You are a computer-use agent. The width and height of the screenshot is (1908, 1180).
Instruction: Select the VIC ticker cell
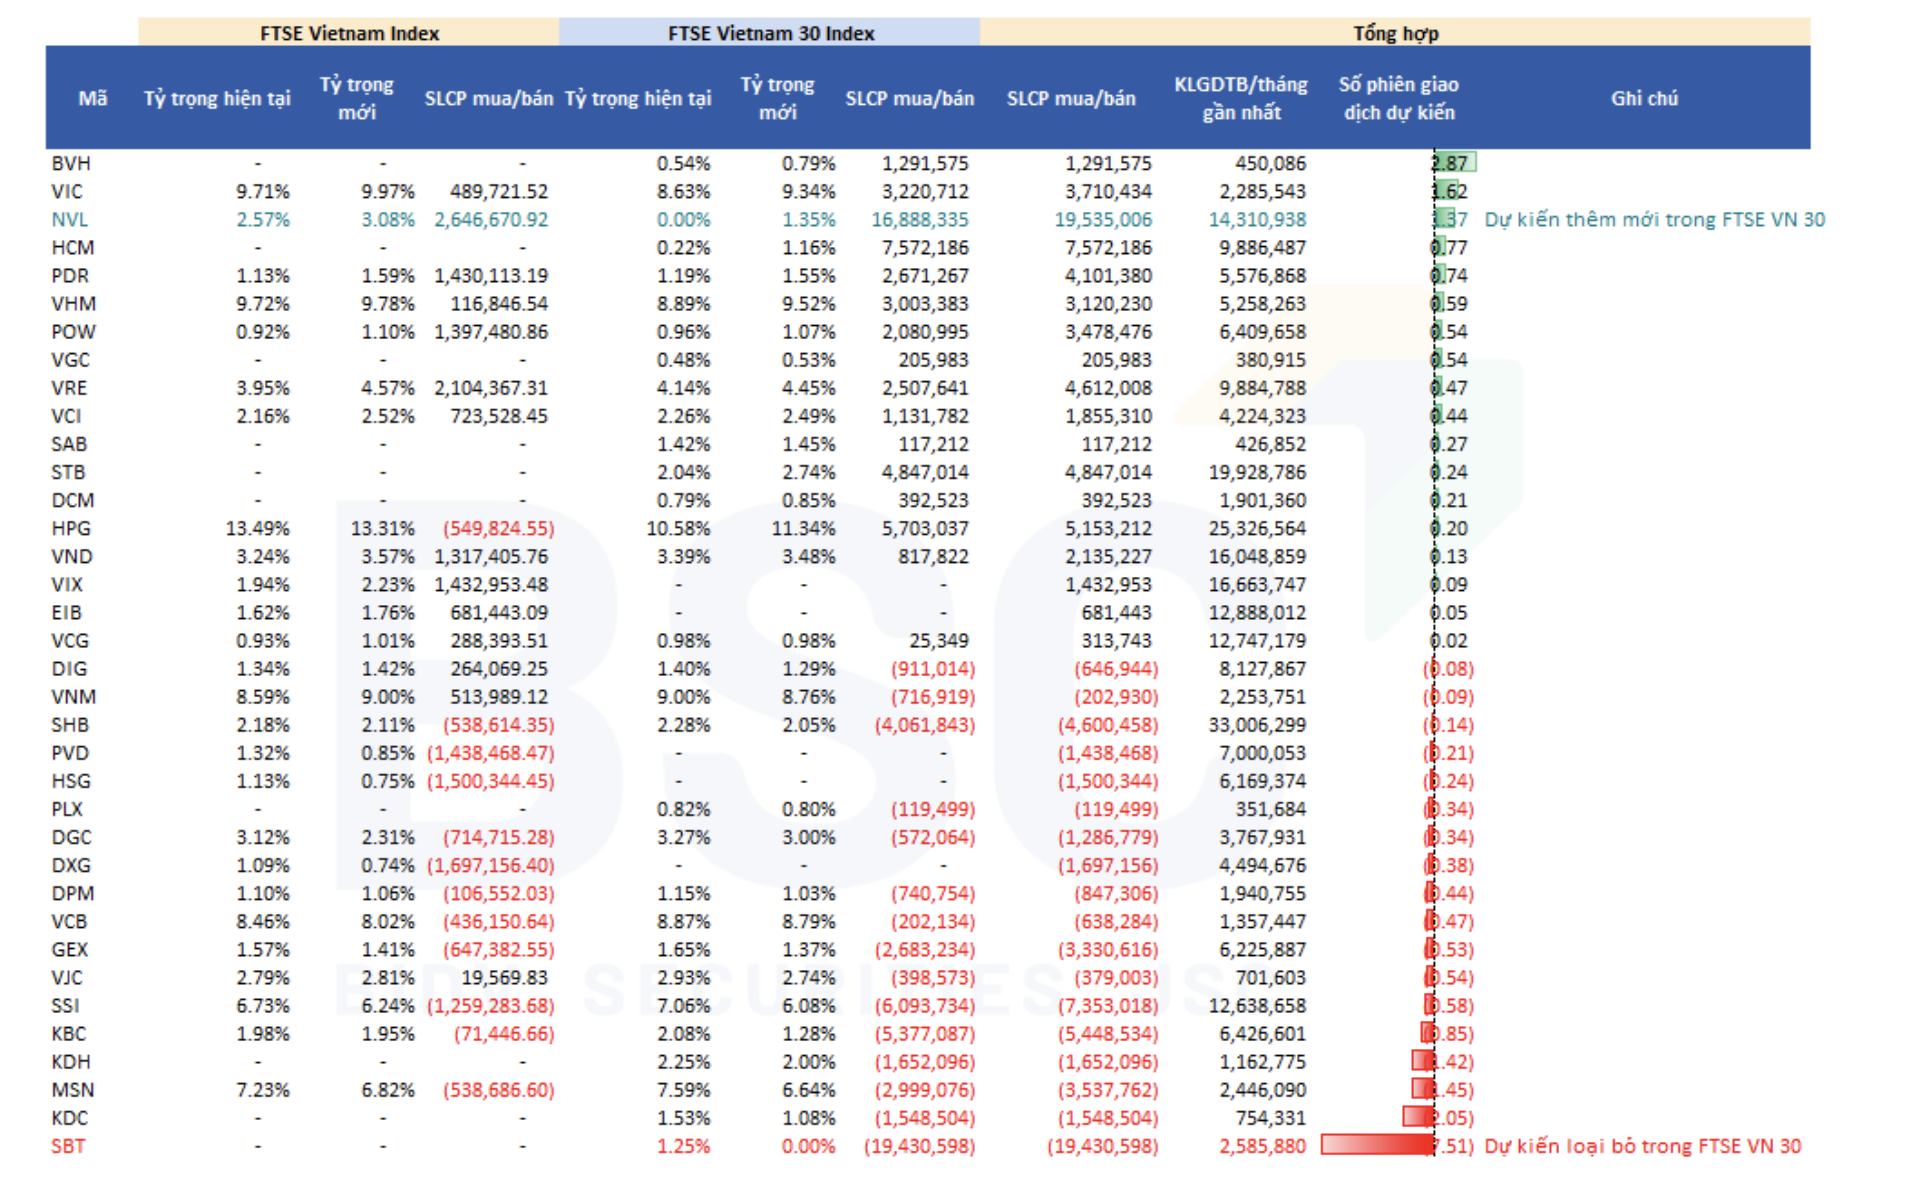coord(67,191)
